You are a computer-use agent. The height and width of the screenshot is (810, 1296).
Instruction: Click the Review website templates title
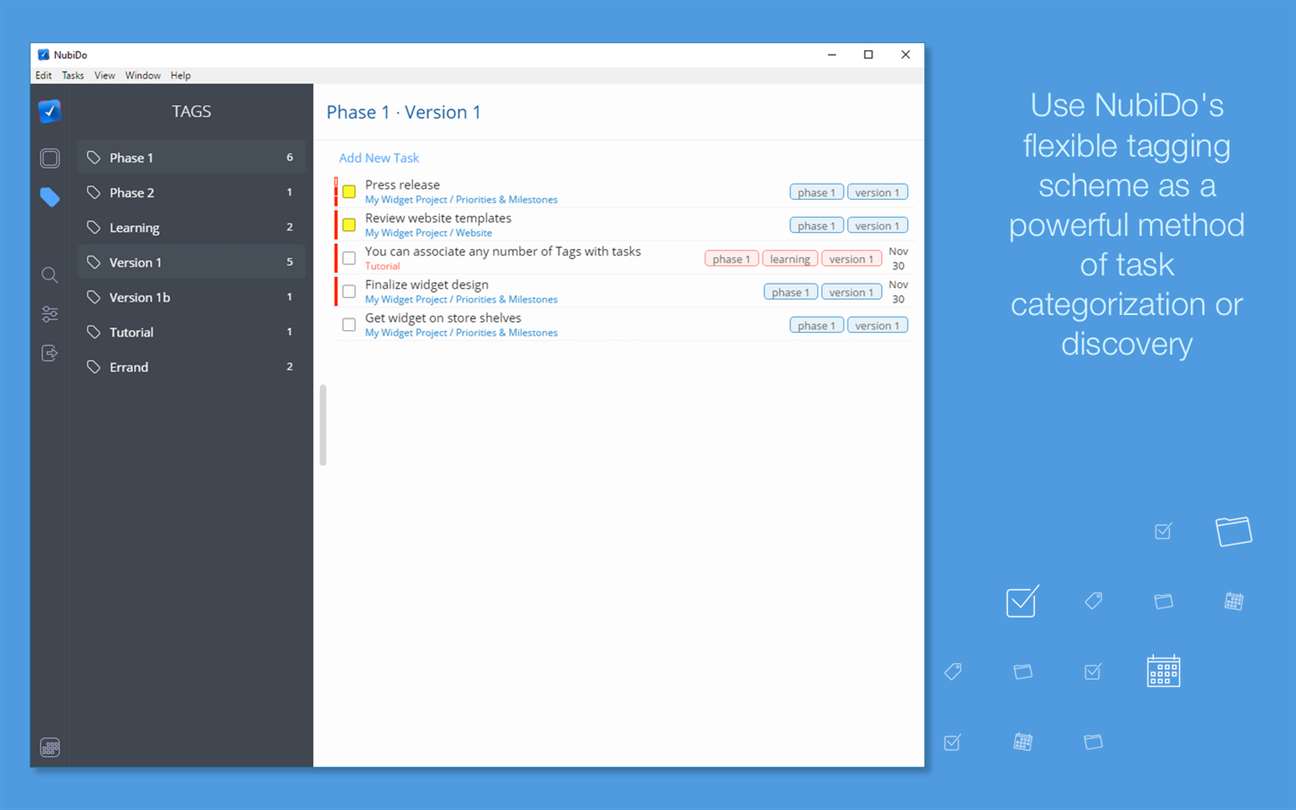coord(438,218)
